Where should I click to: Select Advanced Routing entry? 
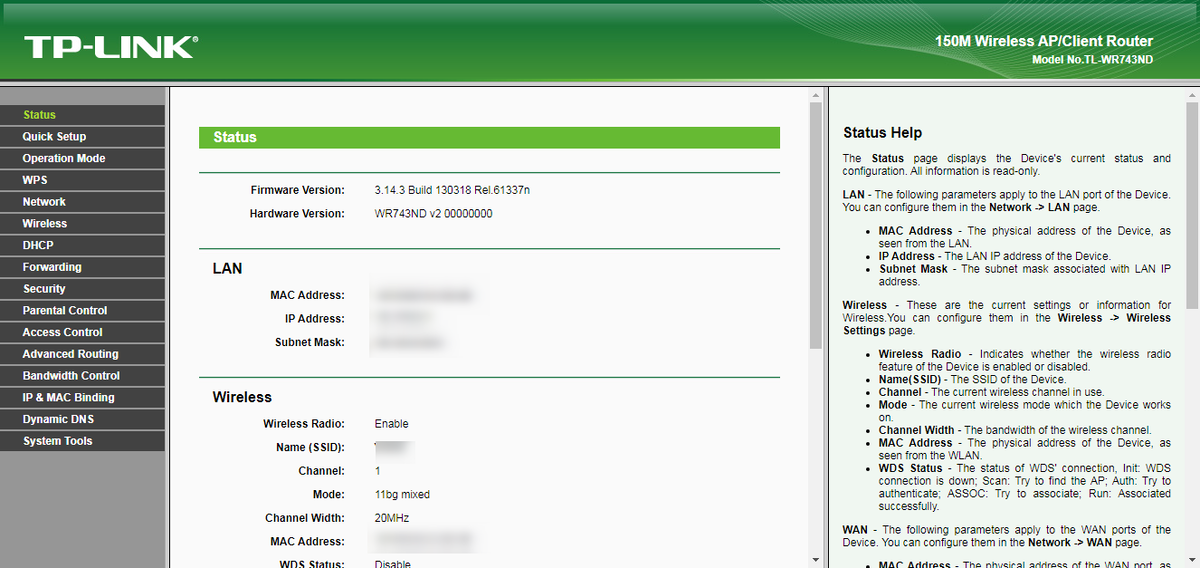click(82, 354)
